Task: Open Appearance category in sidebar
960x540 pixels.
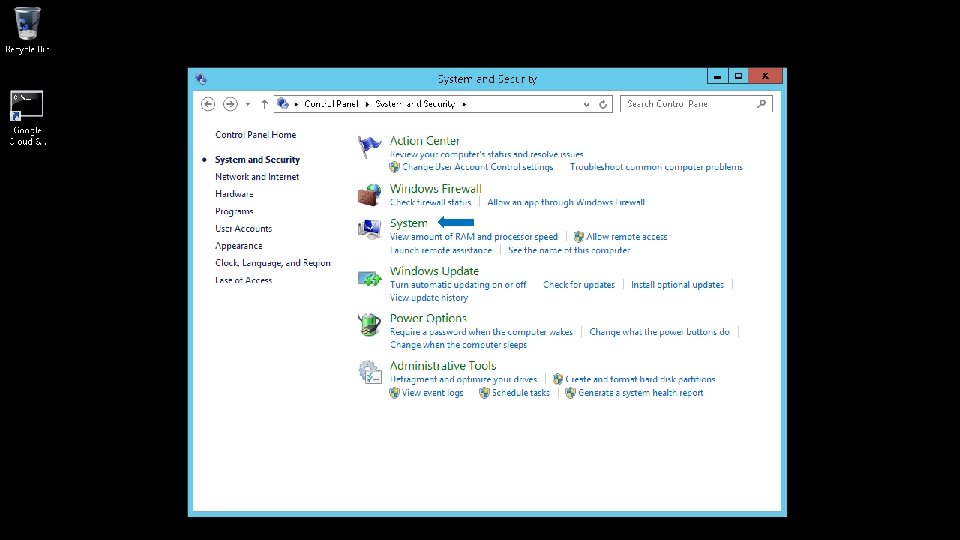Action: click(x=239, y=246)
